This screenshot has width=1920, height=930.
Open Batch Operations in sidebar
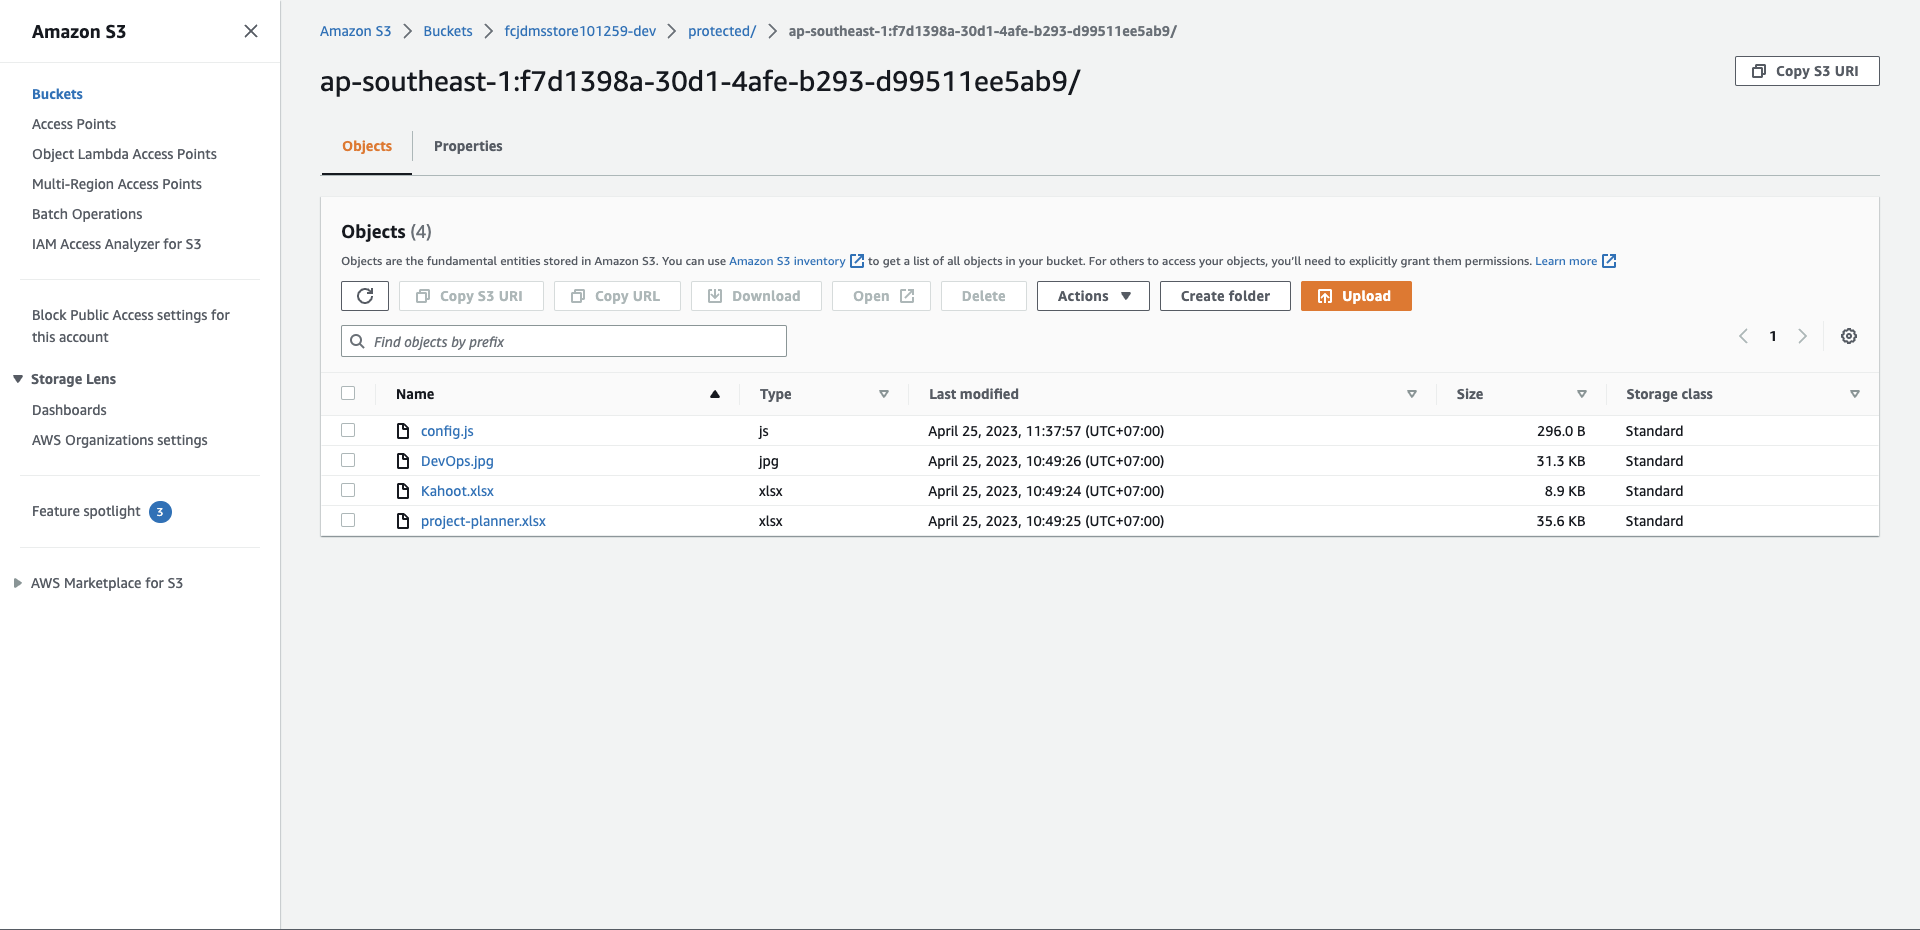(87, 214)
